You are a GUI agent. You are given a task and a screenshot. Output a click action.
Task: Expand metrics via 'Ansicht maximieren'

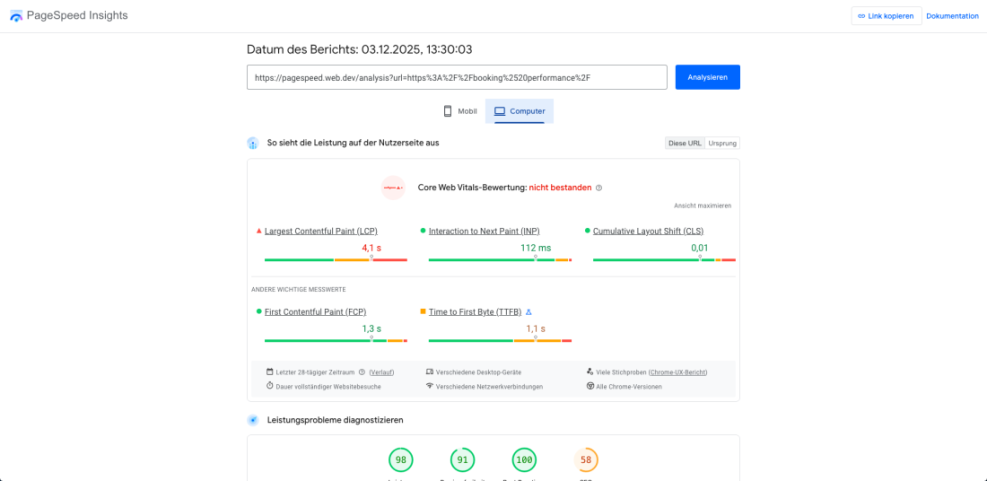click(x=702, y=205)
